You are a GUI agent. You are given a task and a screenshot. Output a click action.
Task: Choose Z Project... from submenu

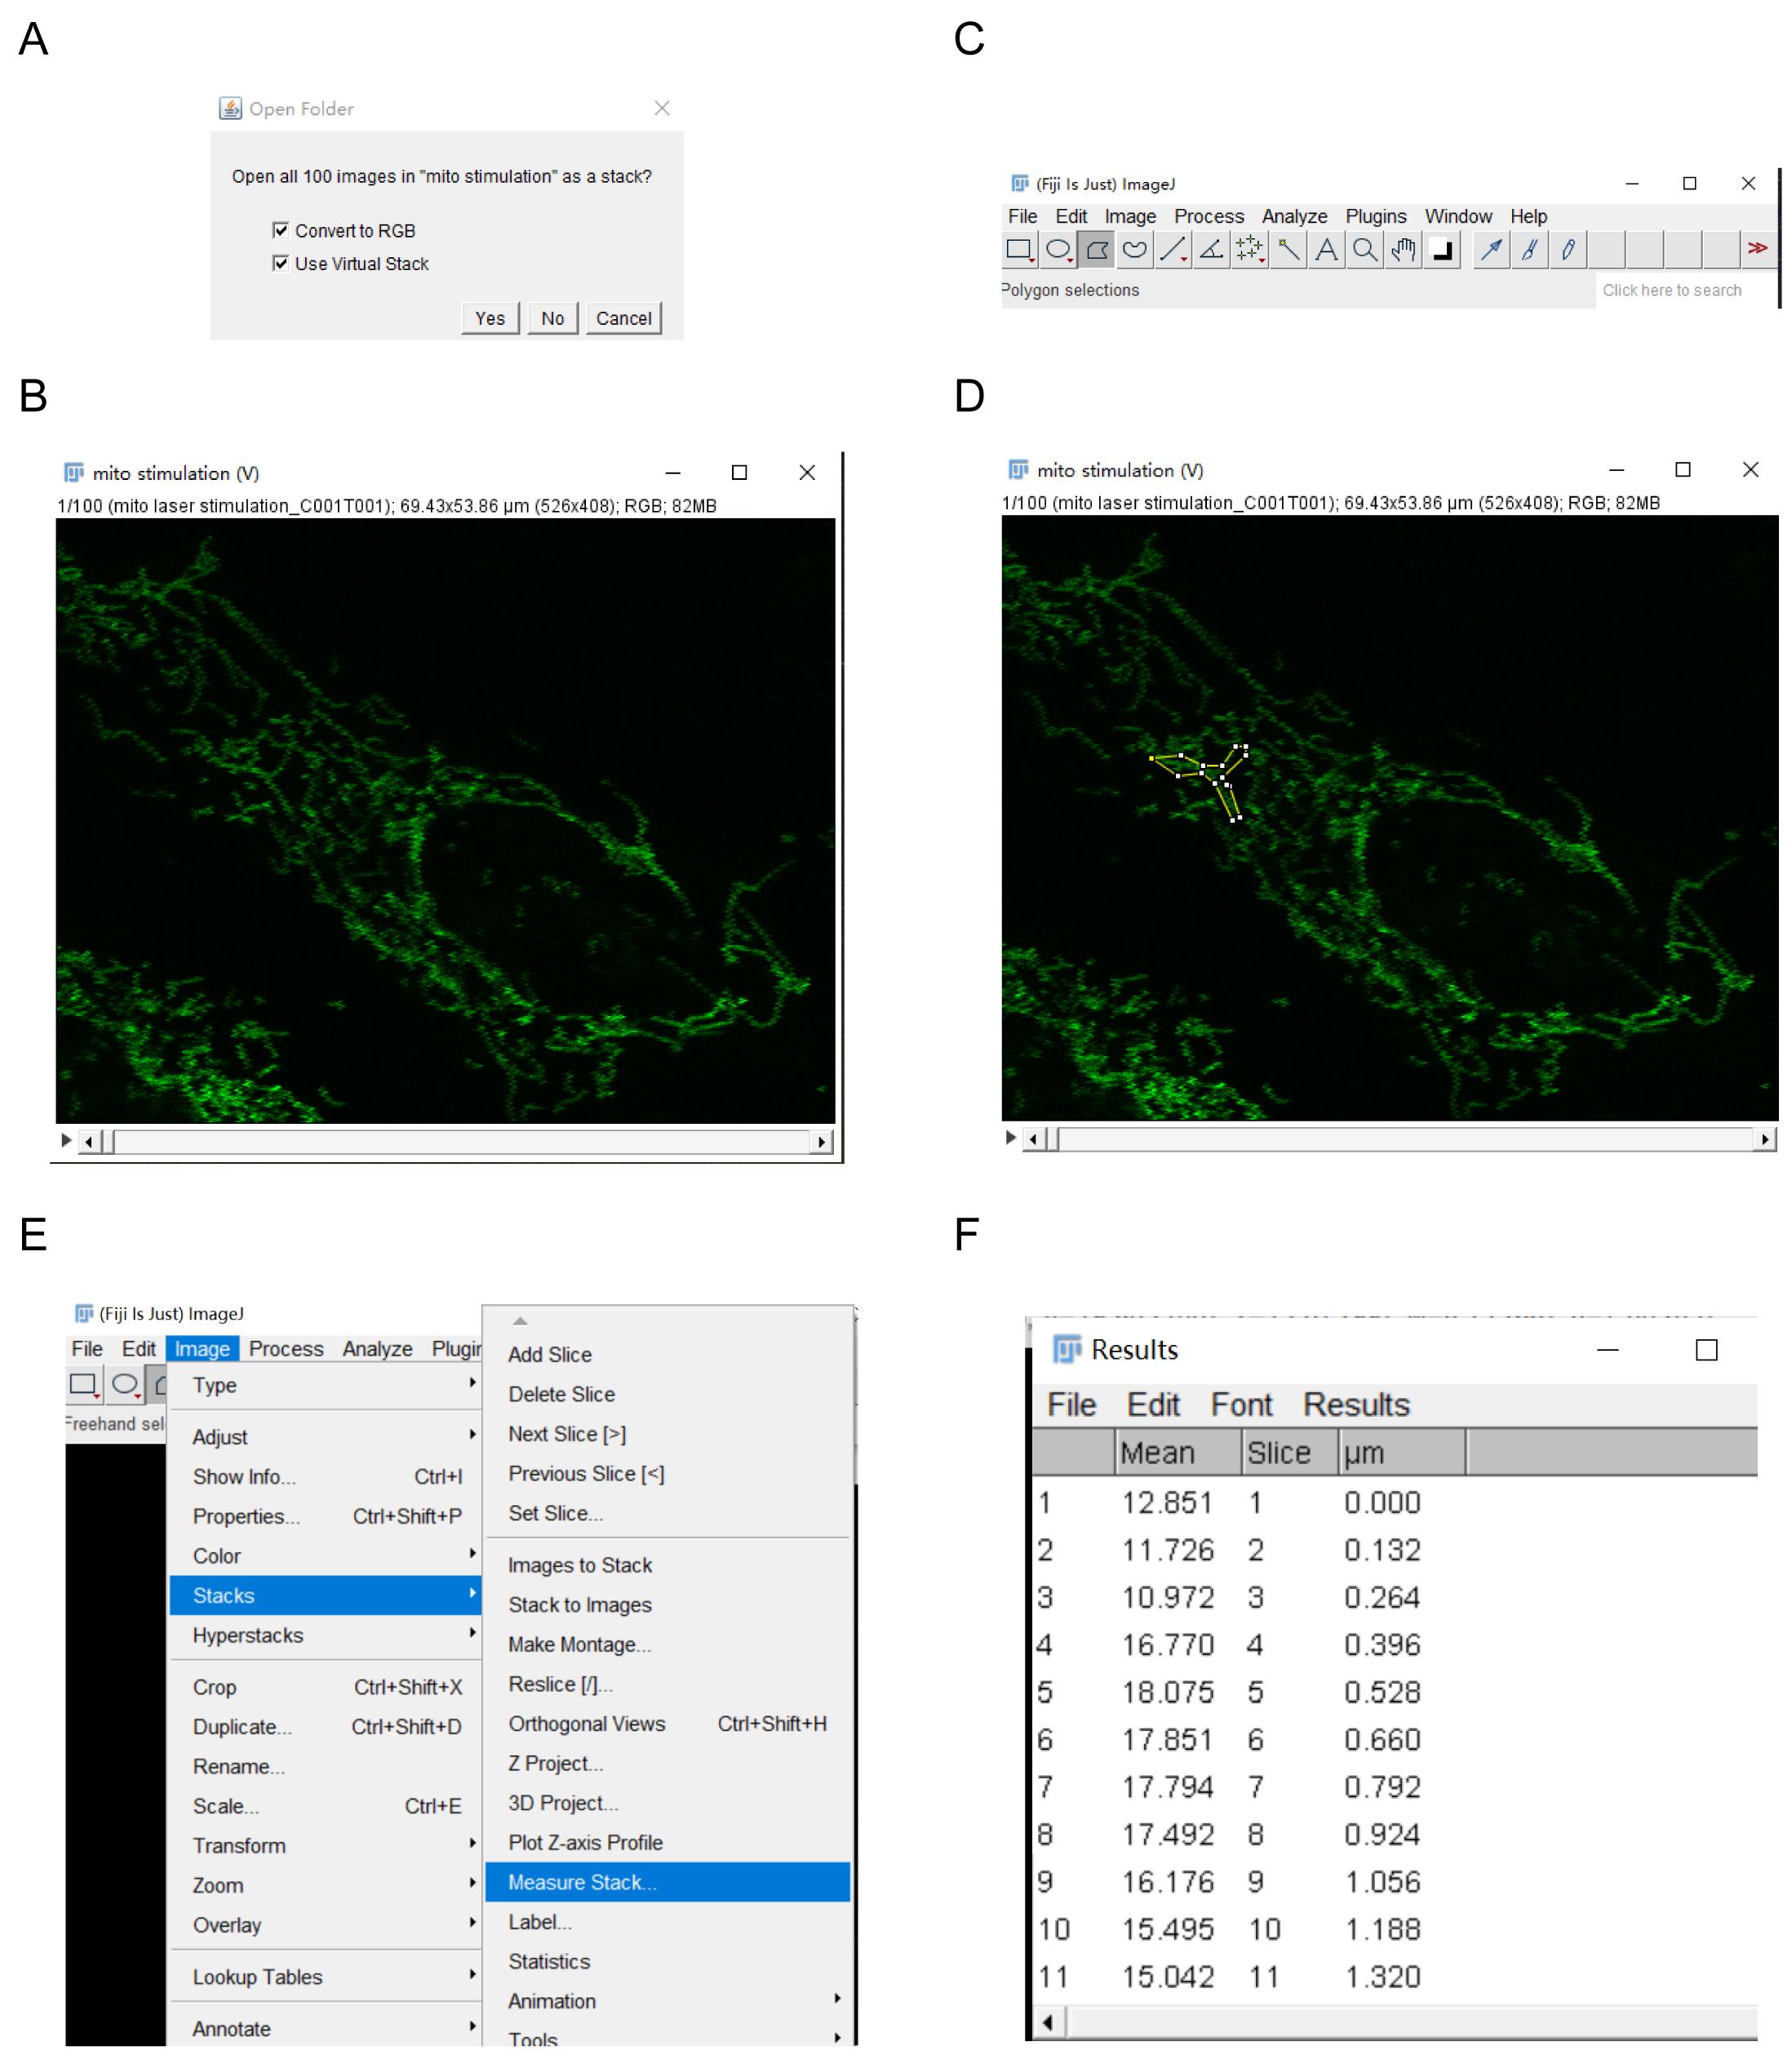(x=668, y=1763)
